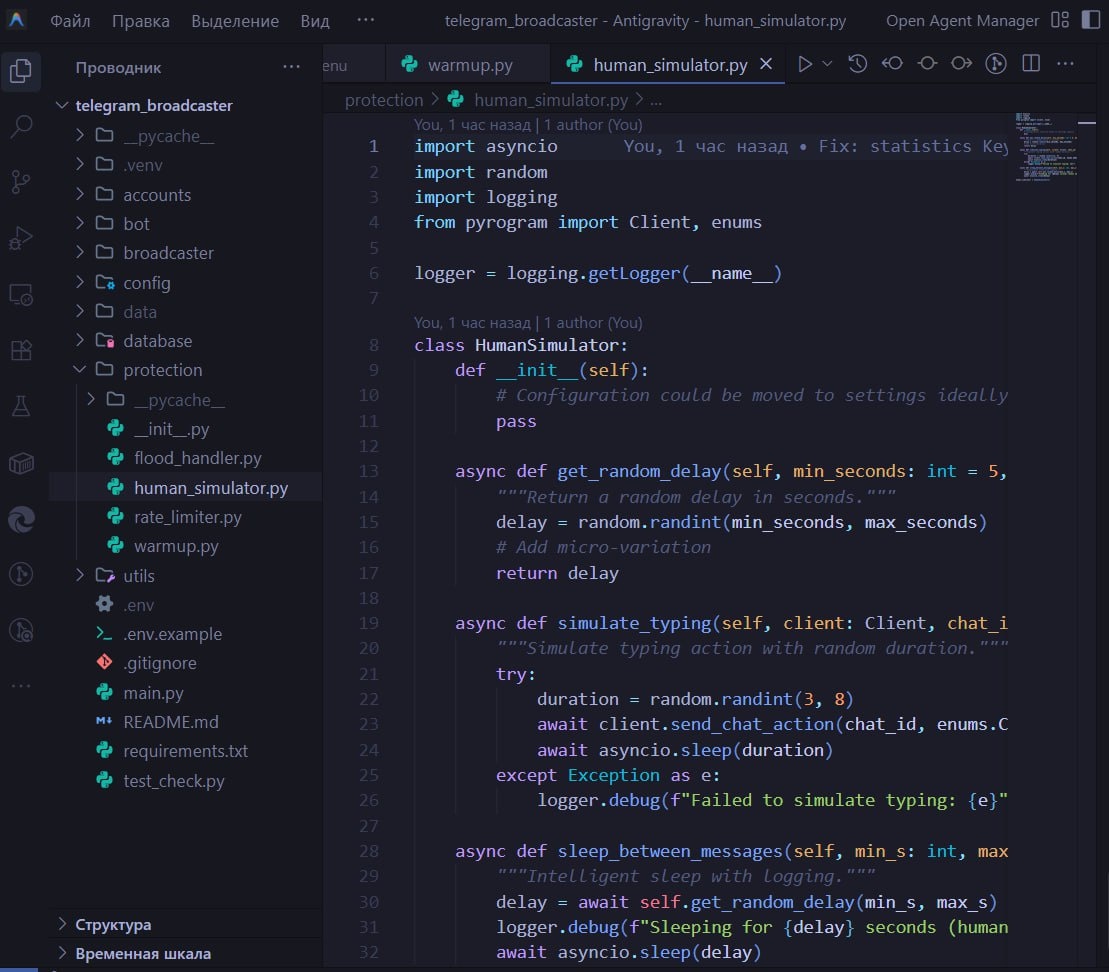The width and height of the screenshot is (1109, 972).
Task: Open the Правка menu
Action: pos(141,21)
